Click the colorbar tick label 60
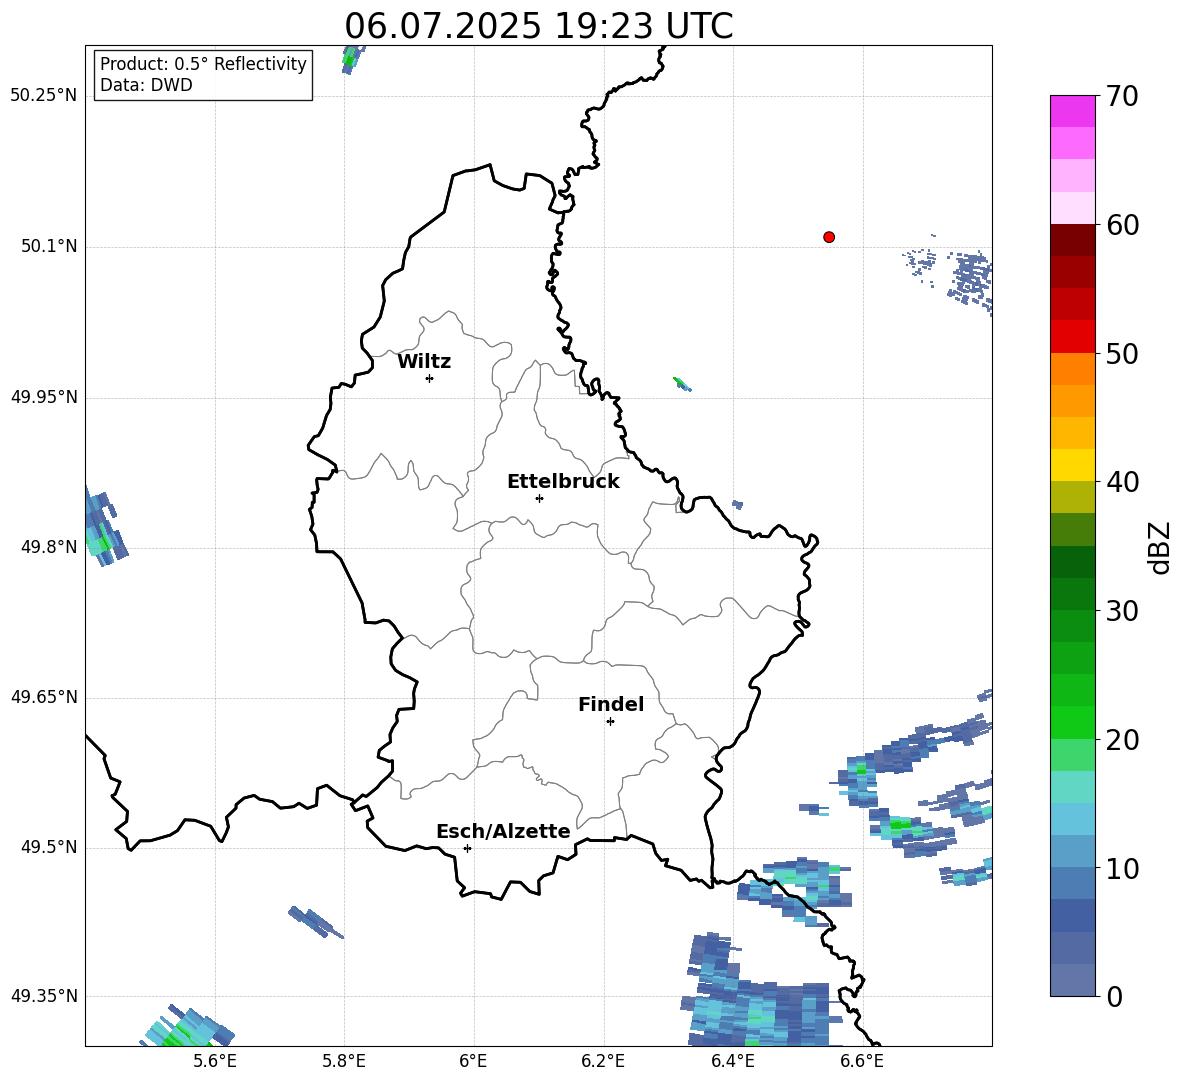This screenshot has height=1081, width=1184. pos(1122,225)
